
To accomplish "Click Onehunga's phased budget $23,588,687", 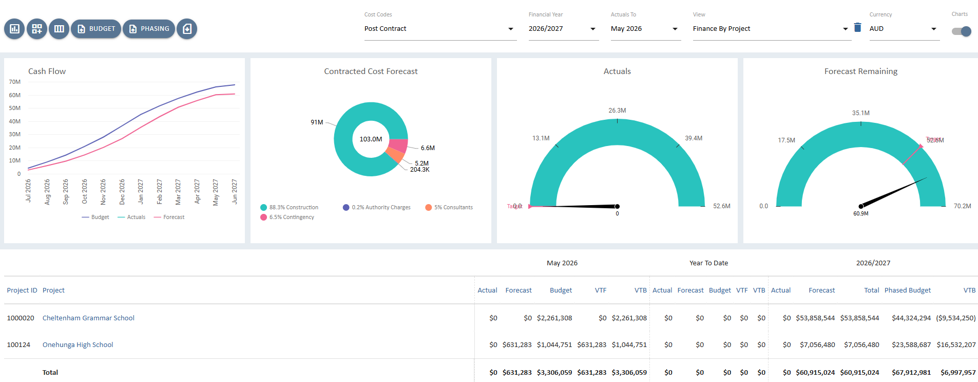I will [x=911, y=345].
